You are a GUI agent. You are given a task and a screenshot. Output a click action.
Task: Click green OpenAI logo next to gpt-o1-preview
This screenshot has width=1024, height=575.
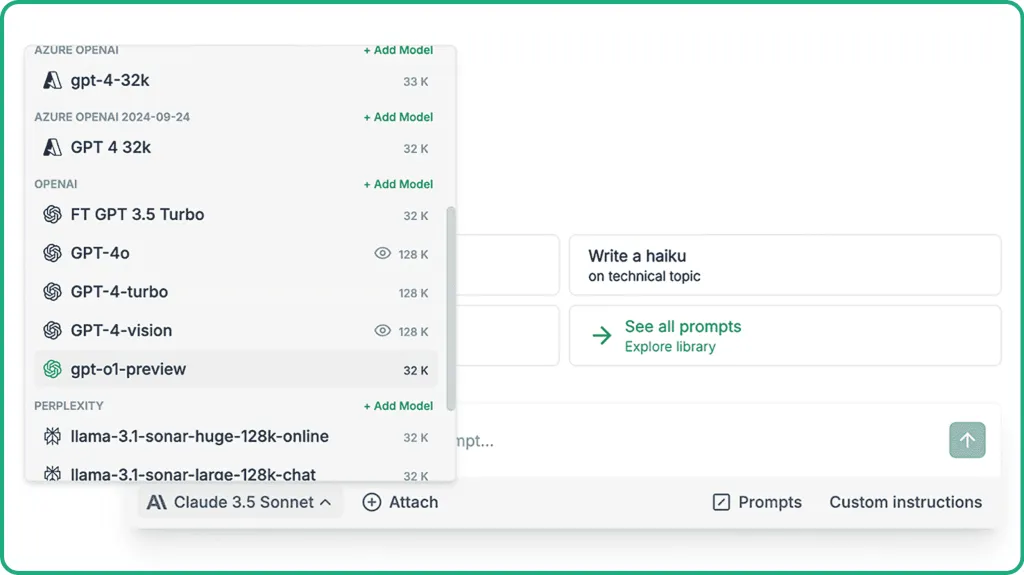52,369
